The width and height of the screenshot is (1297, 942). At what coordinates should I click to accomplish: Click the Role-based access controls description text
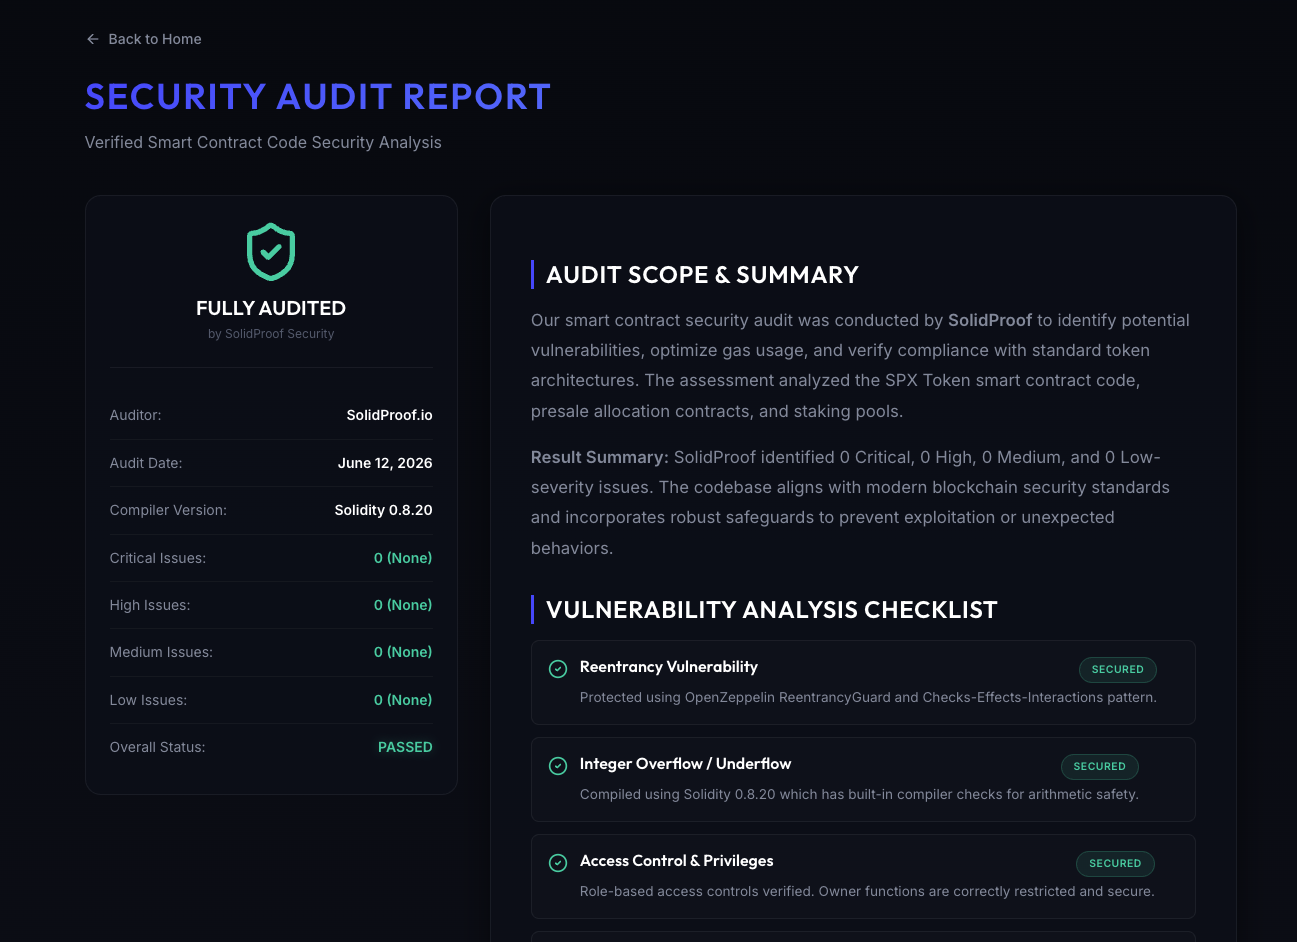pyautogui.click(x=867, y=891)
